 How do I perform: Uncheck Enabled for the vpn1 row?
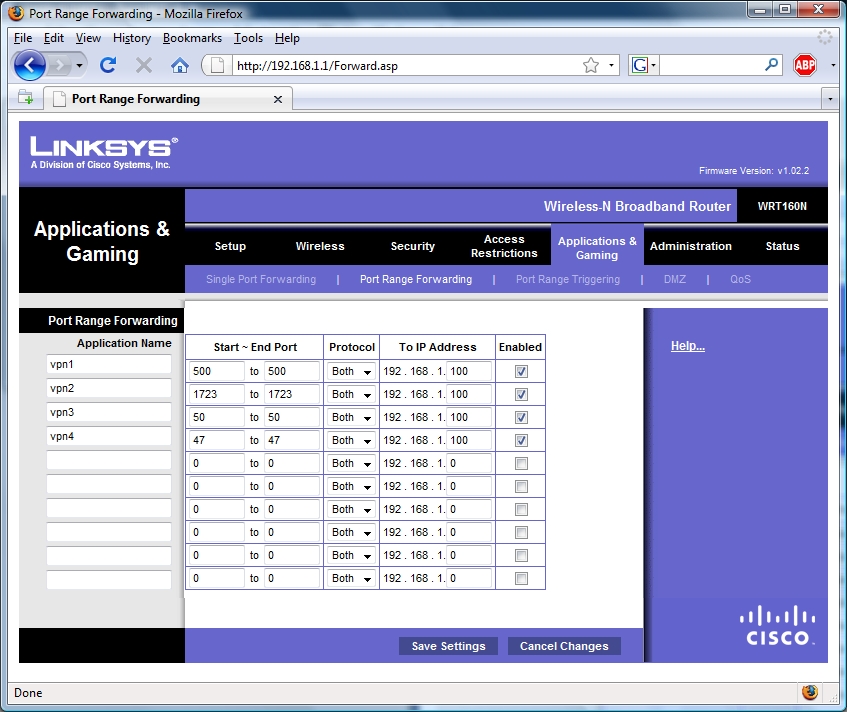pyautogui.click(x=521, y=371)
